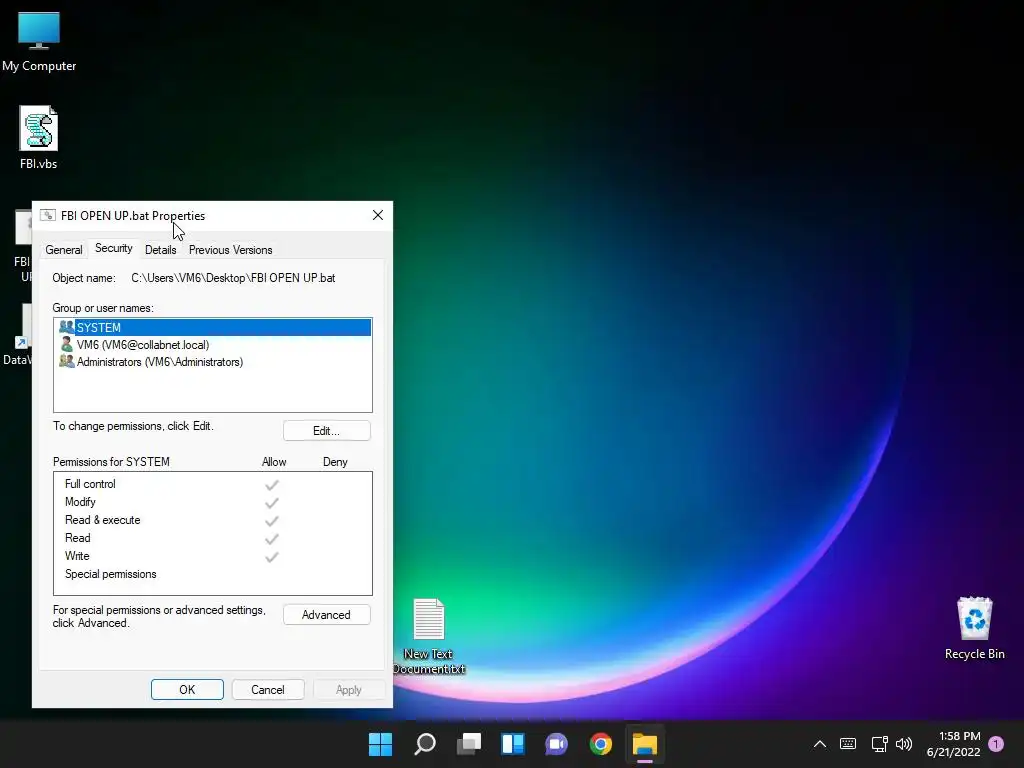
Task: Cancel the Properties dialog
Action: (268, 690)
